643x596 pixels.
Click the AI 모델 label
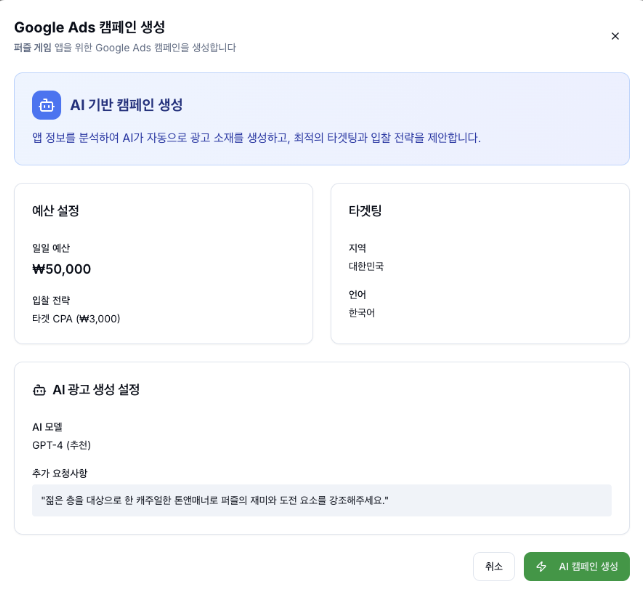tap(47, 427)
